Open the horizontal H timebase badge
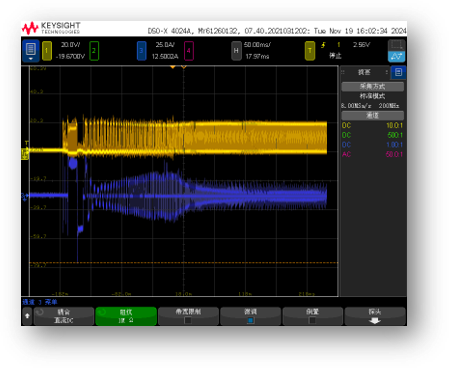449x368 pixels. 236,51
